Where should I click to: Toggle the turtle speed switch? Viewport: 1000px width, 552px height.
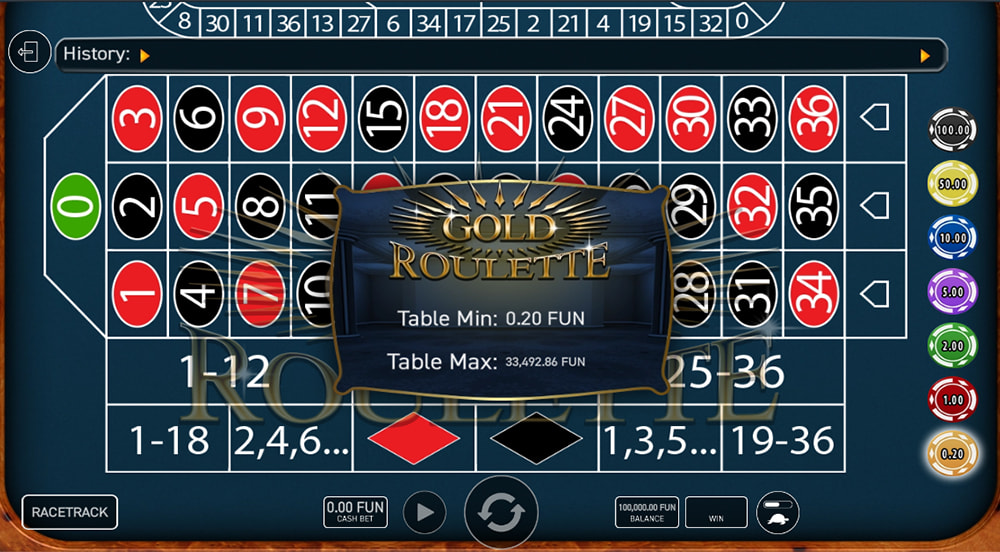(x=777, y=512)
